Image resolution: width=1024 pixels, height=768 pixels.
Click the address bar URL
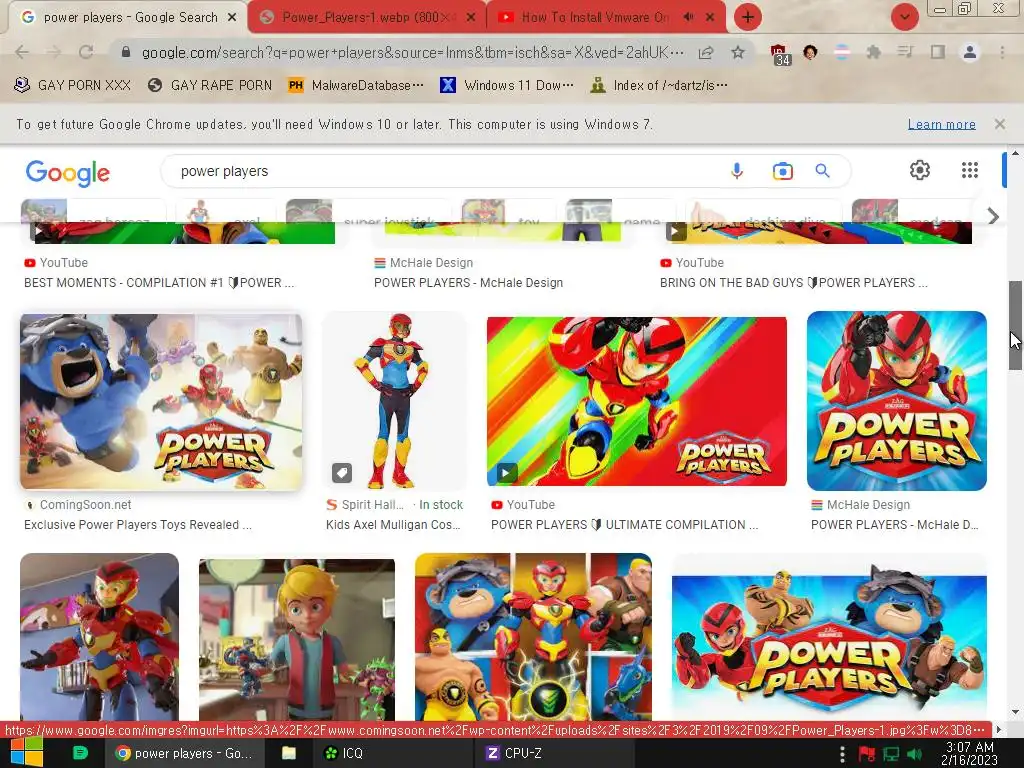(x=413, y=52)
